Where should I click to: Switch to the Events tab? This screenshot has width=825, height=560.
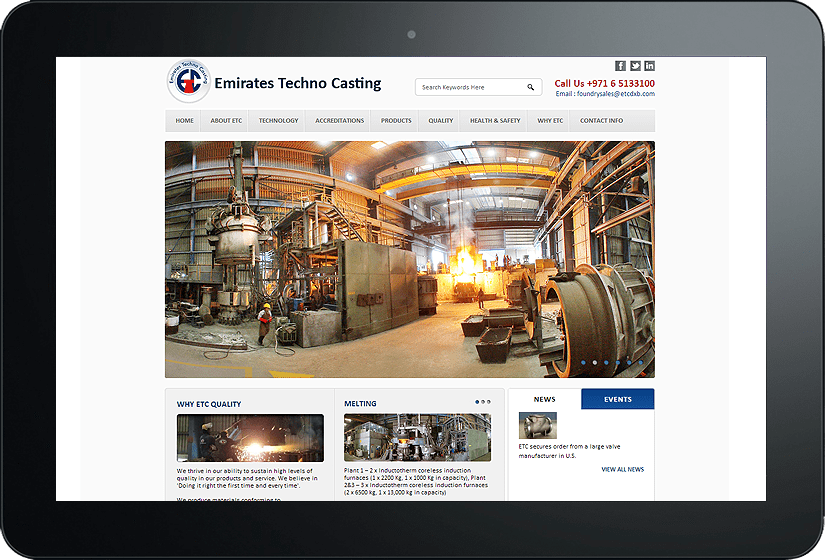(618, 399)
